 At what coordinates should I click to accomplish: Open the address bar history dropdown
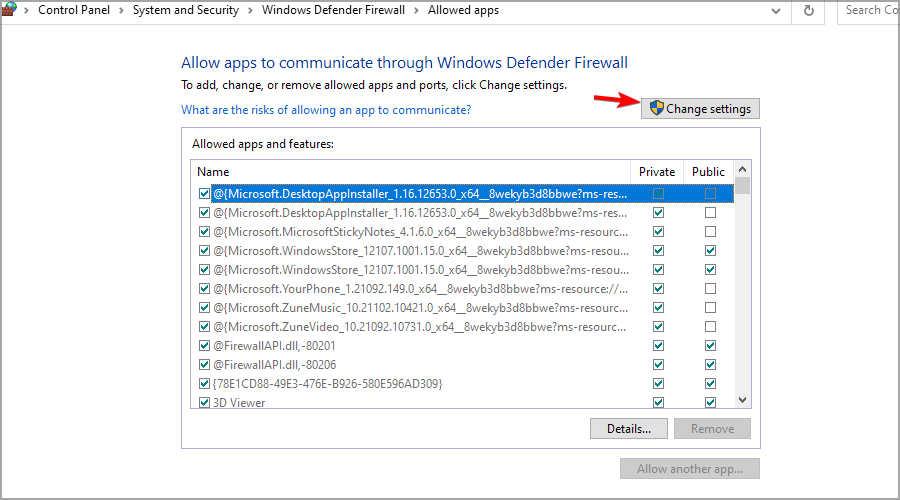[775, 10]
